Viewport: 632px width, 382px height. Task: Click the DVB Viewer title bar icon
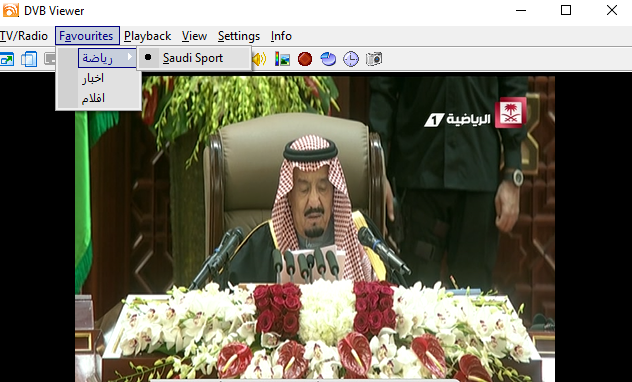[x=10, y=10]
